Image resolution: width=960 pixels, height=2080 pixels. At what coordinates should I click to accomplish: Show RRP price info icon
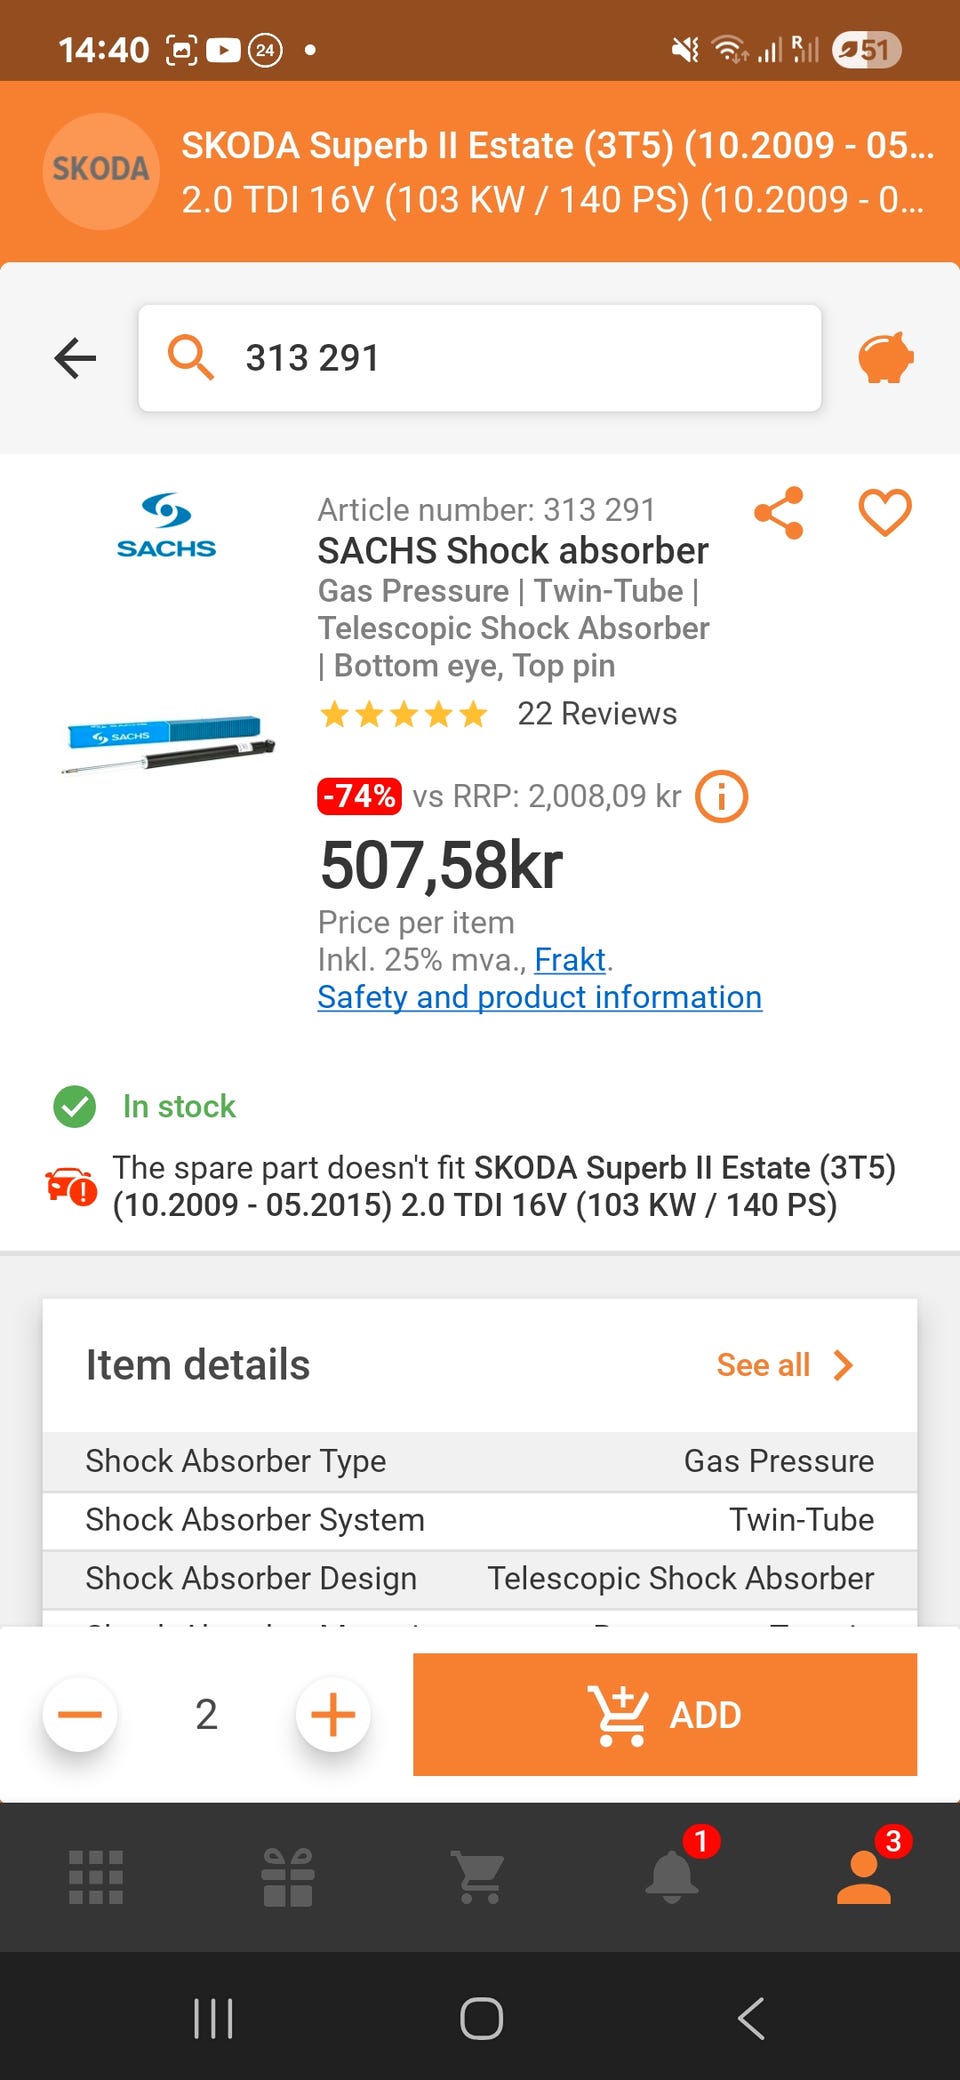pos(721,797)
